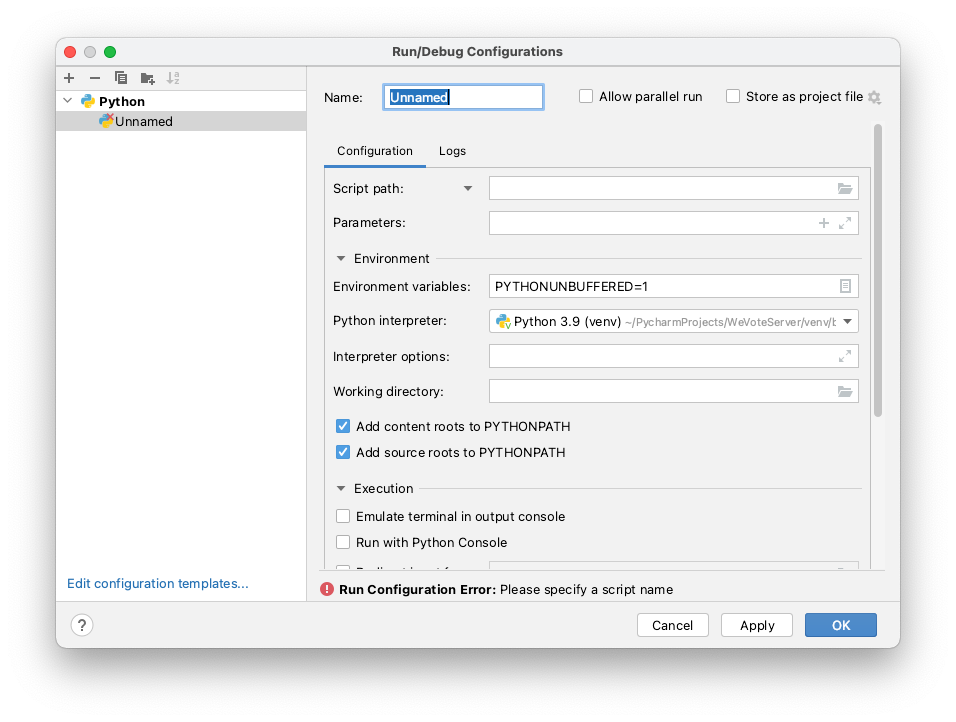Enable Store as project file
Viewport: 956px width, 722px height.
733,96
